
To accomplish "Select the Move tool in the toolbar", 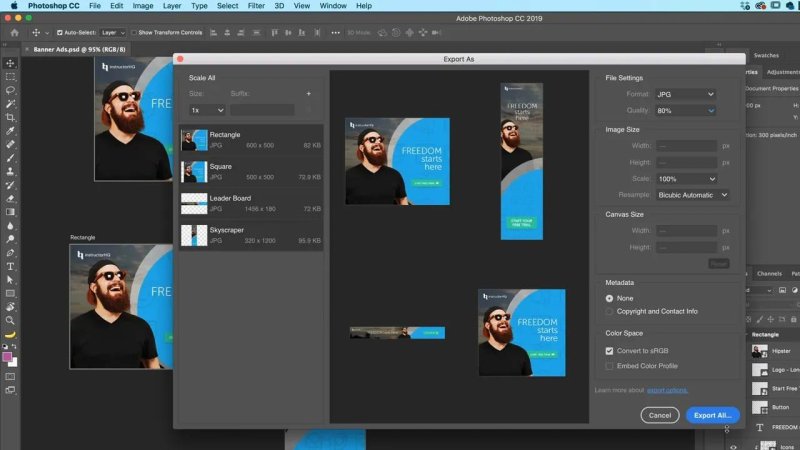I will (10, 63).
